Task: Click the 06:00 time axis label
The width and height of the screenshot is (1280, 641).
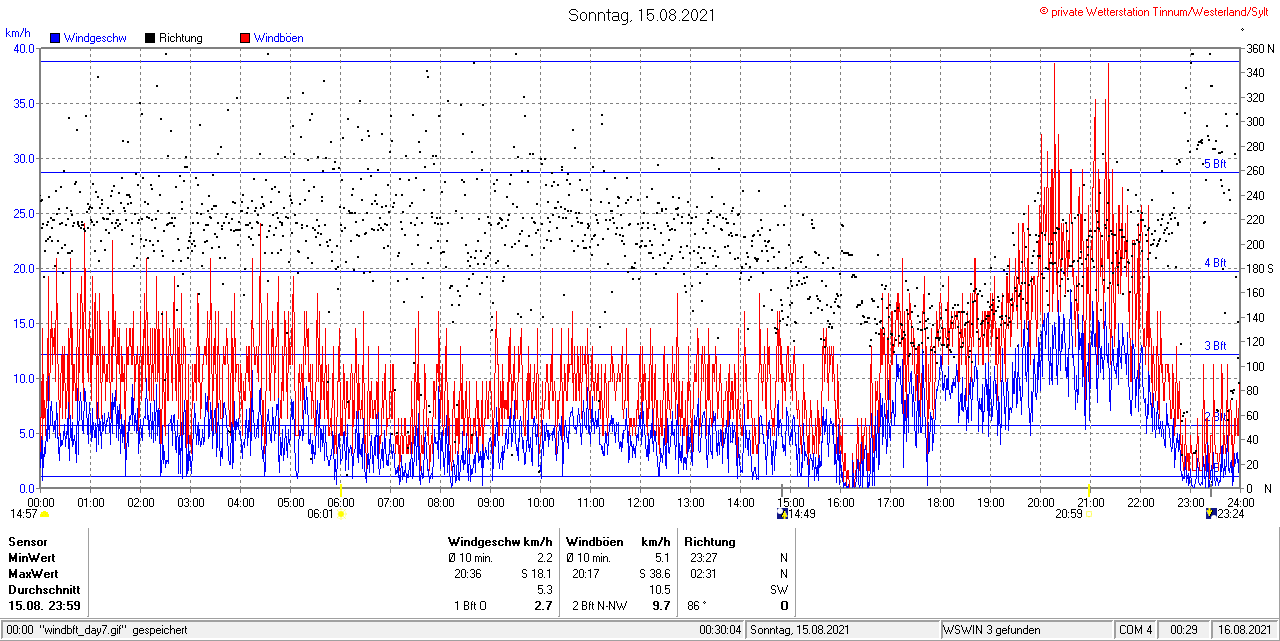Action: pos(341,502)
